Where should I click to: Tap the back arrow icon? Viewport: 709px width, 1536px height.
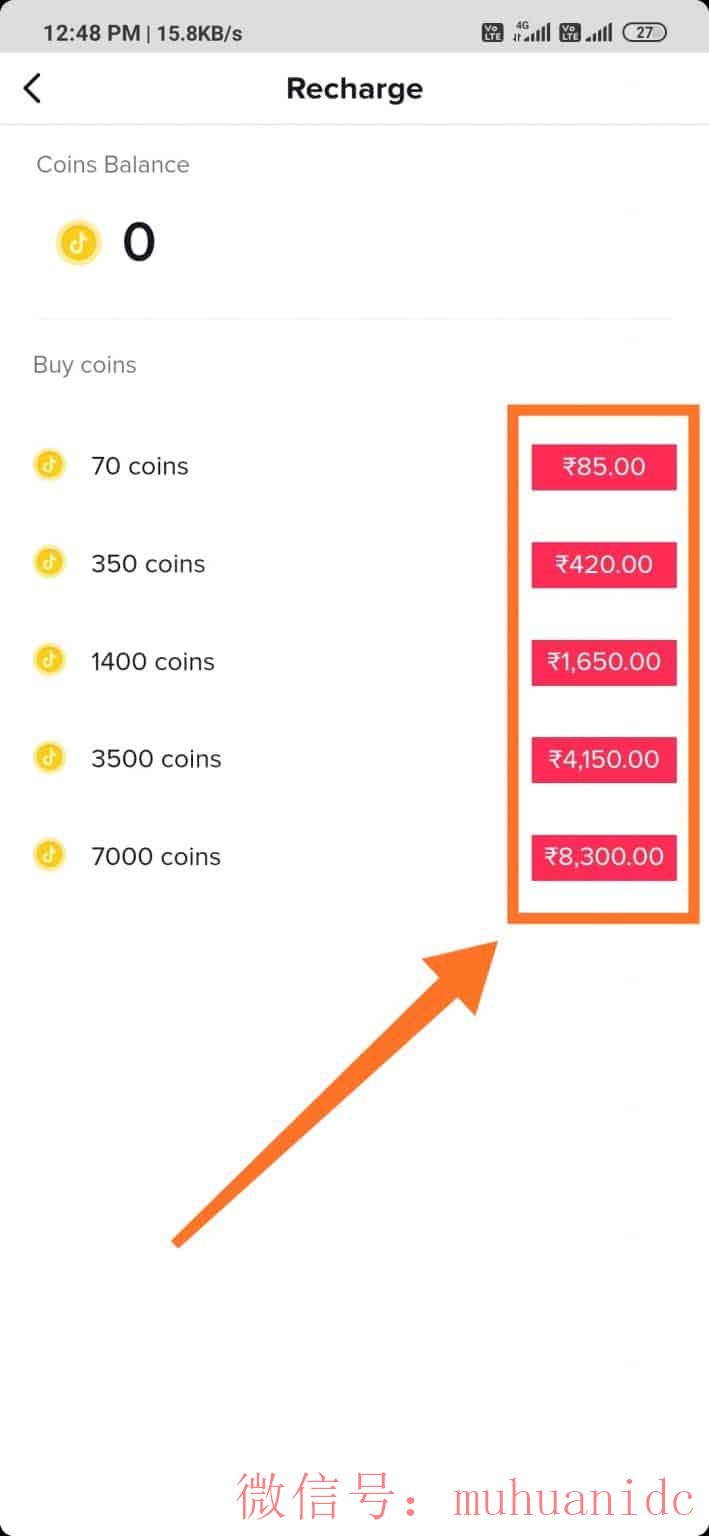33,88
